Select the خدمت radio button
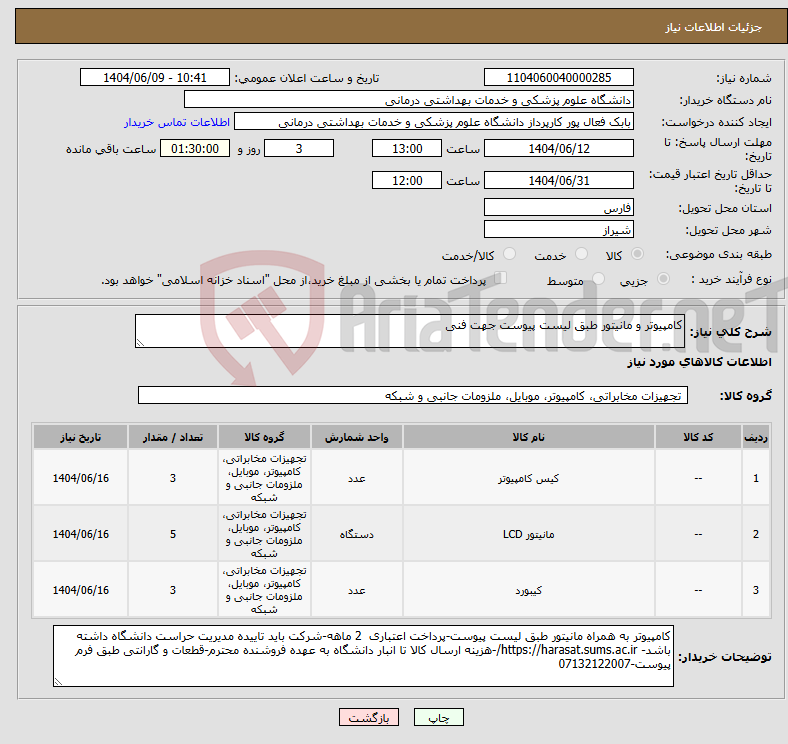This screenshot has height=744, width=788. 581,254
